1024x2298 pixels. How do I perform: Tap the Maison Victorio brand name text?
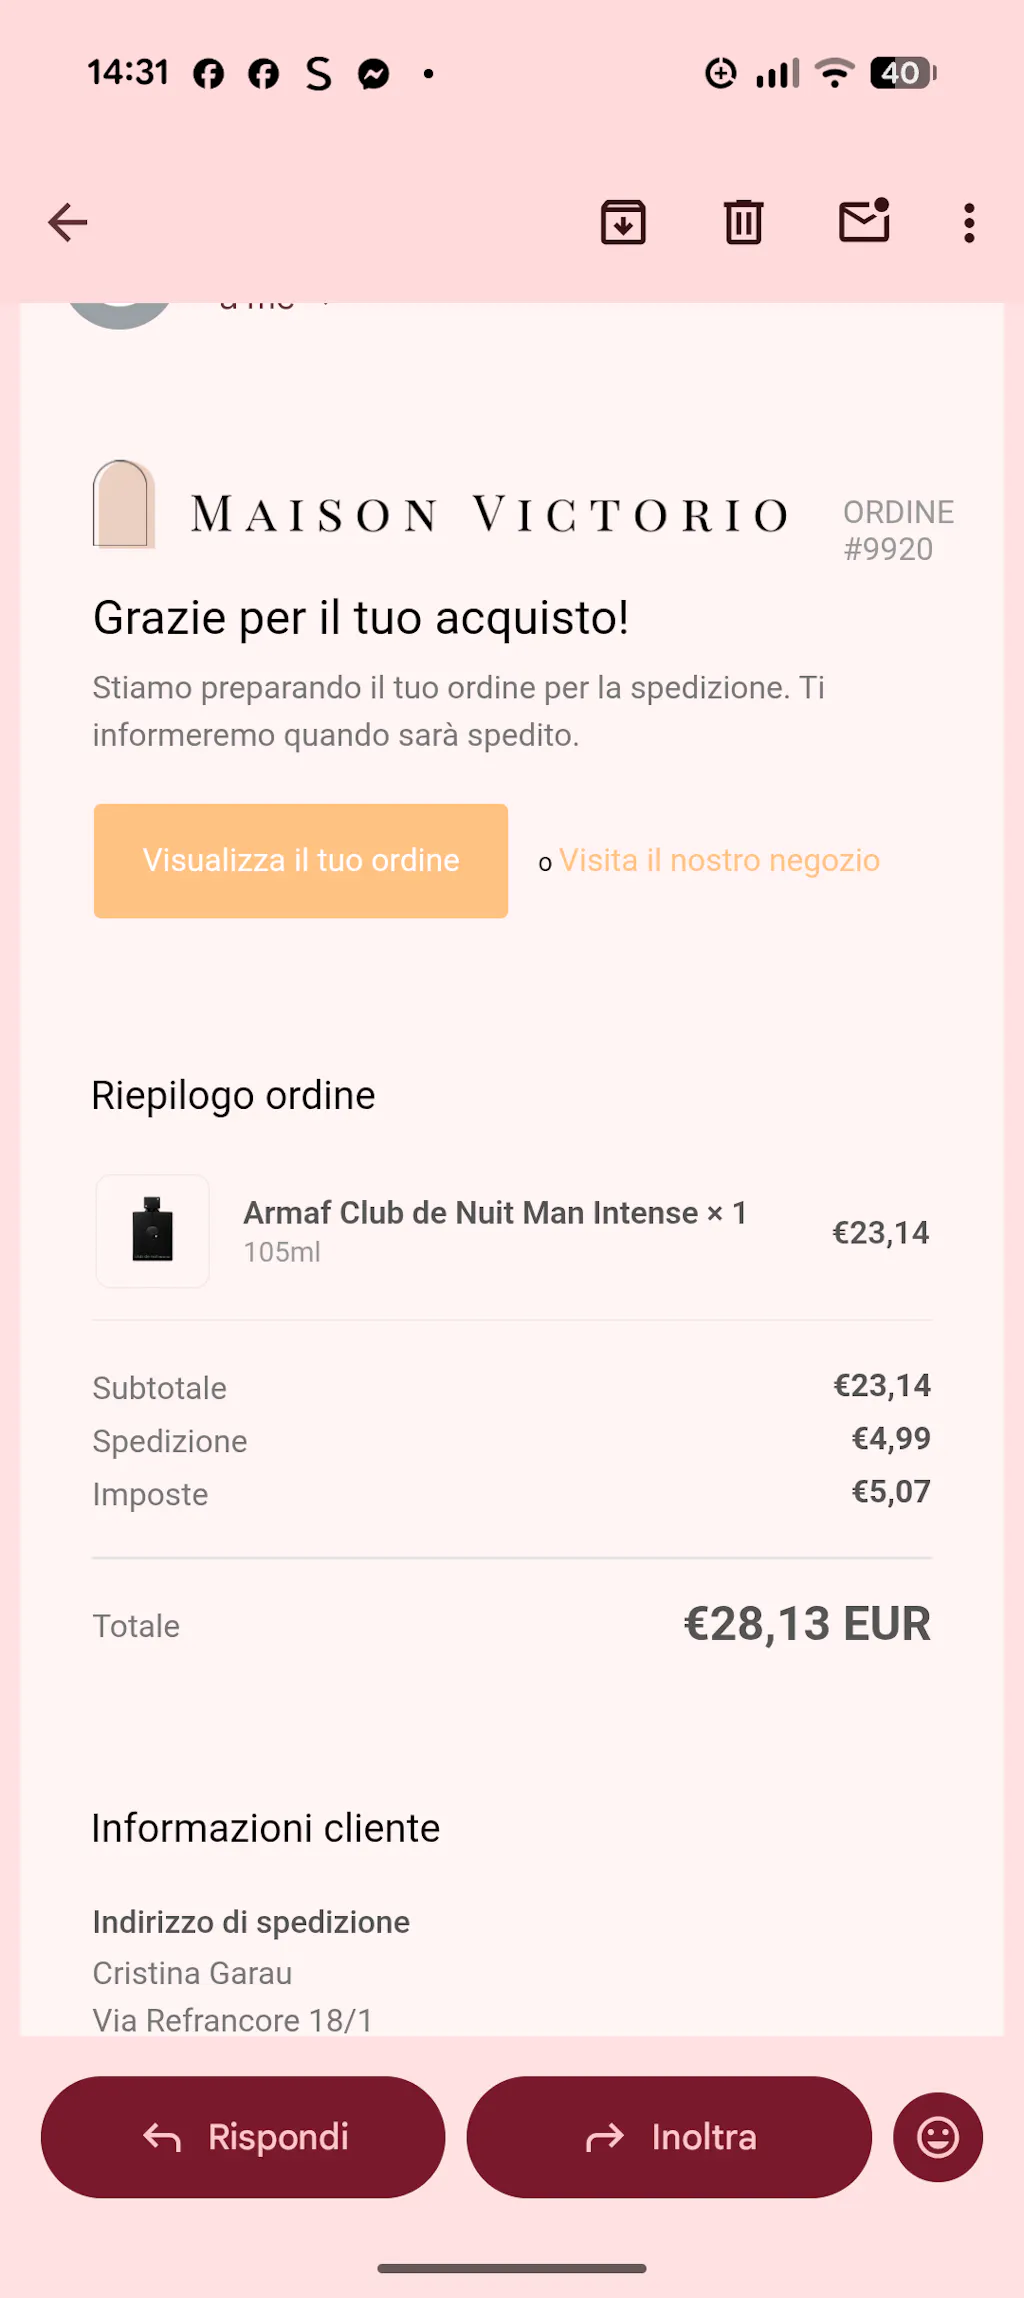pyautogui.click(x=489, y=515)
